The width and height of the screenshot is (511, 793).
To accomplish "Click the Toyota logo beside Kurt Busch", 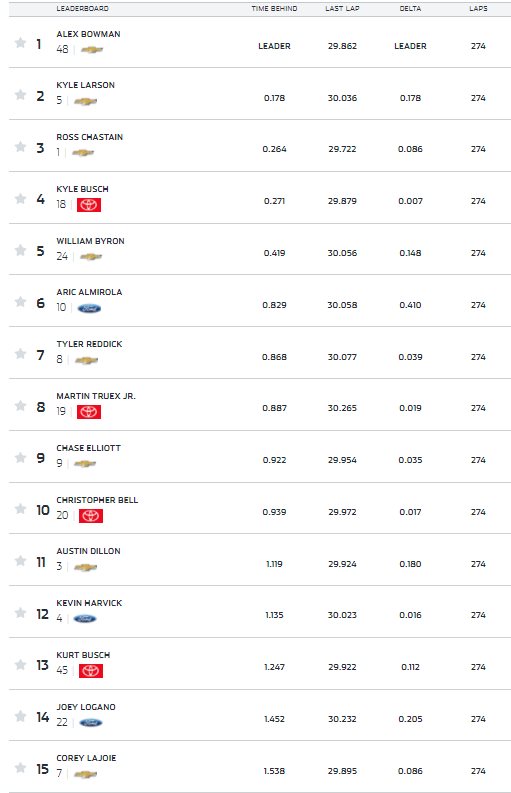I will [91, 671].
